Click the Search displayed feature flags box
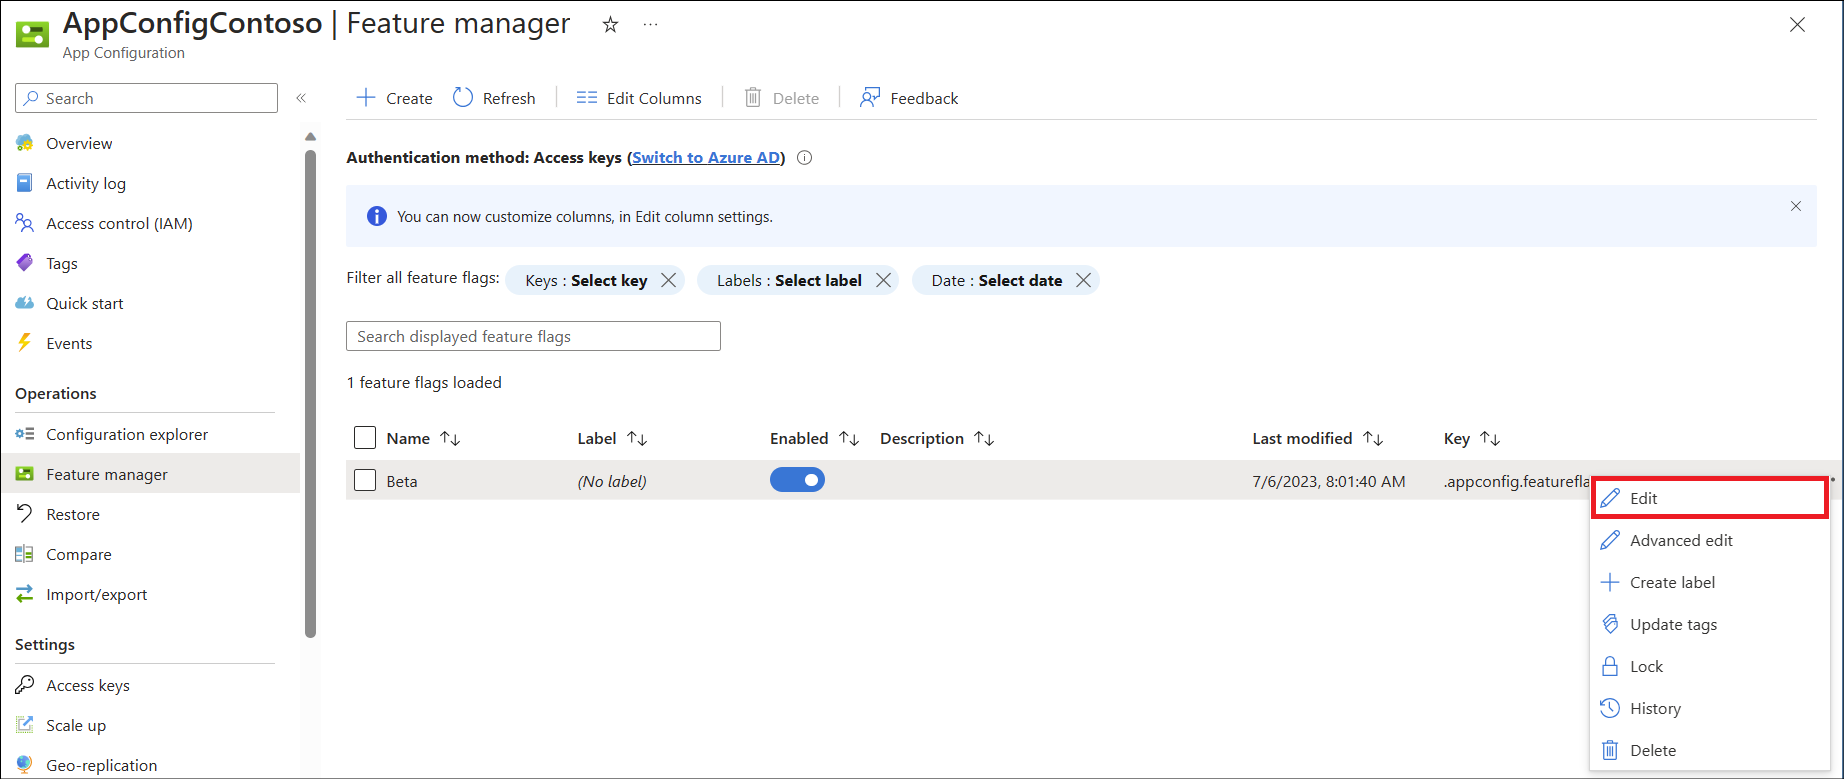The image size is (1844, 779). pyautogui.click(x=533, y=336)
